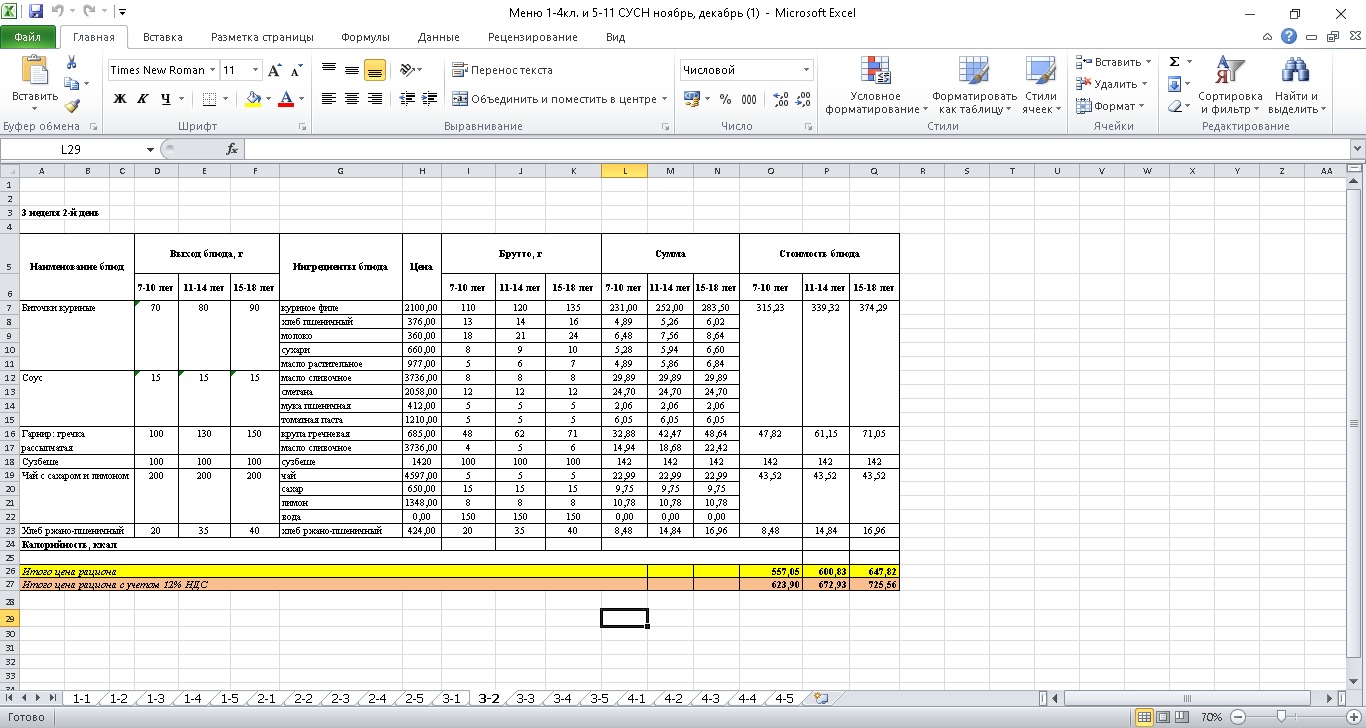The image size is (1366, 728).
Task: Click the Save icon in quick access toolbar
Action: (36, 13)
